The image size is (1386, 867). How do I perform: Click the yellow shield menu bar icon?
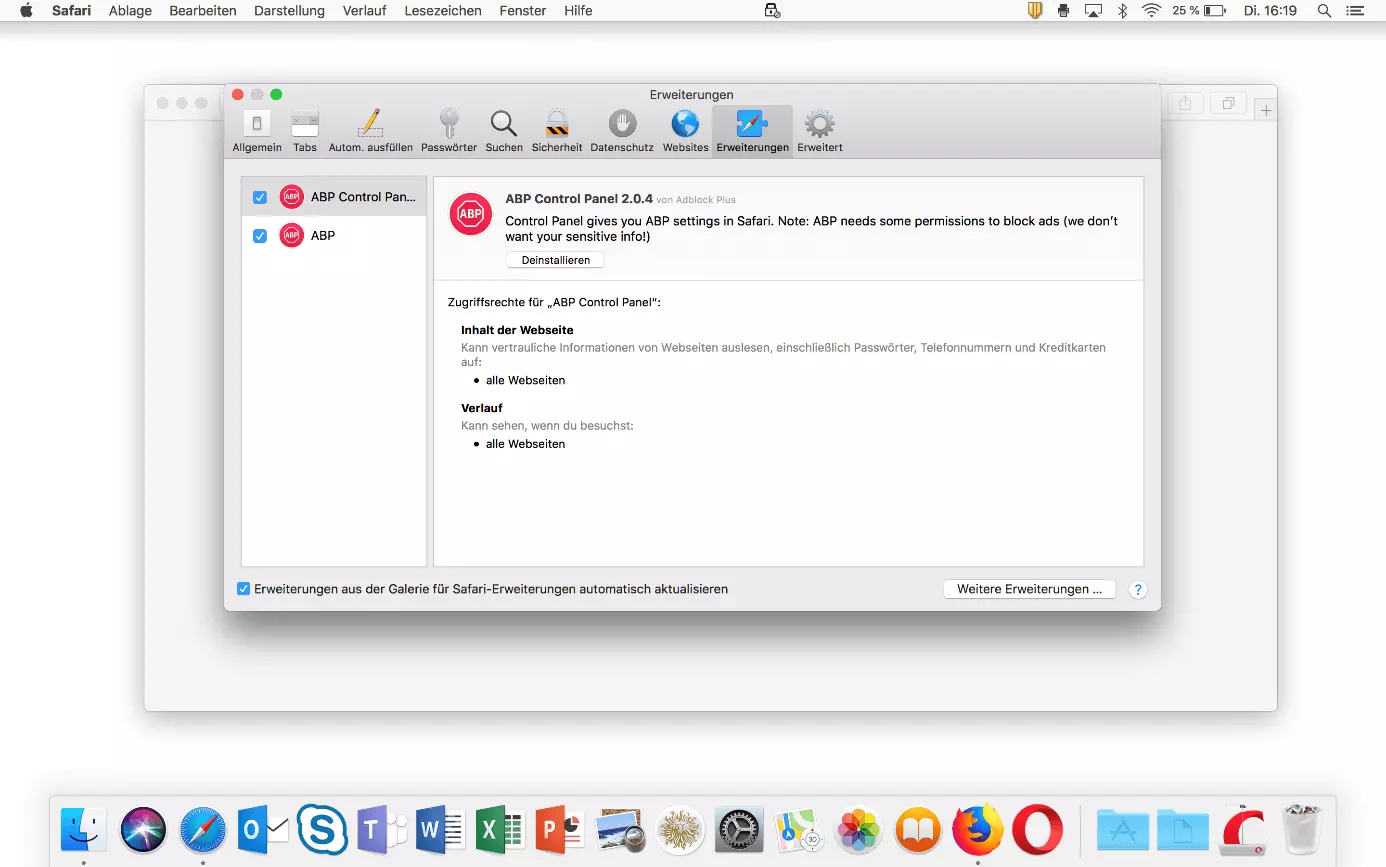coord(1035,11)
